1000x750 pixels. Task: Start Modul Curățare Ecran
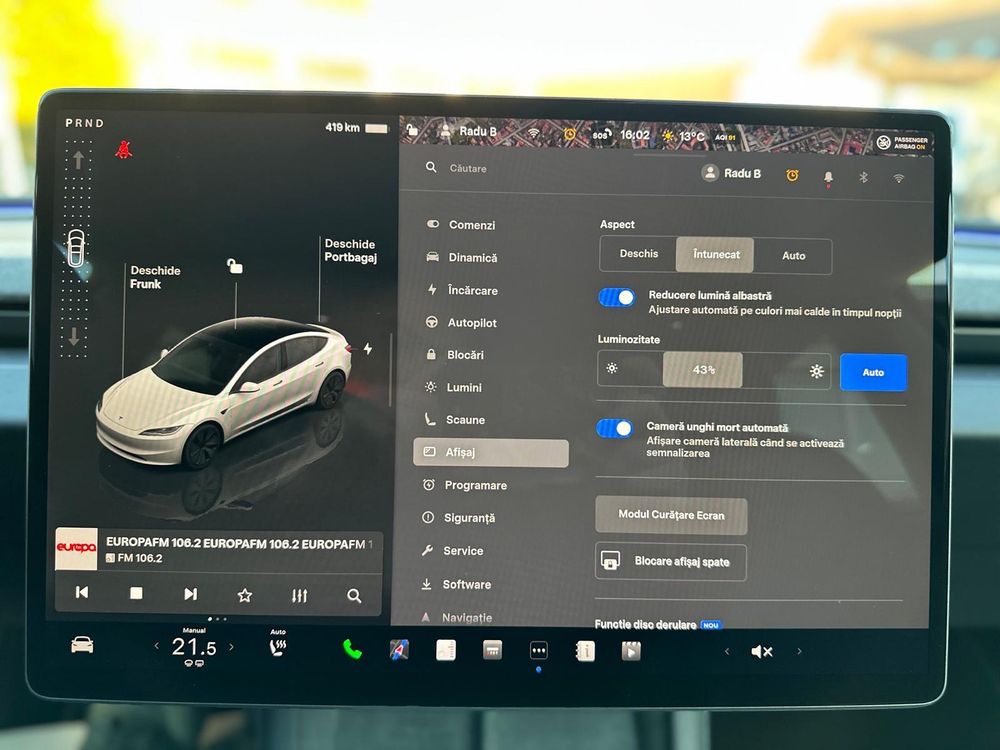(671, 515)
